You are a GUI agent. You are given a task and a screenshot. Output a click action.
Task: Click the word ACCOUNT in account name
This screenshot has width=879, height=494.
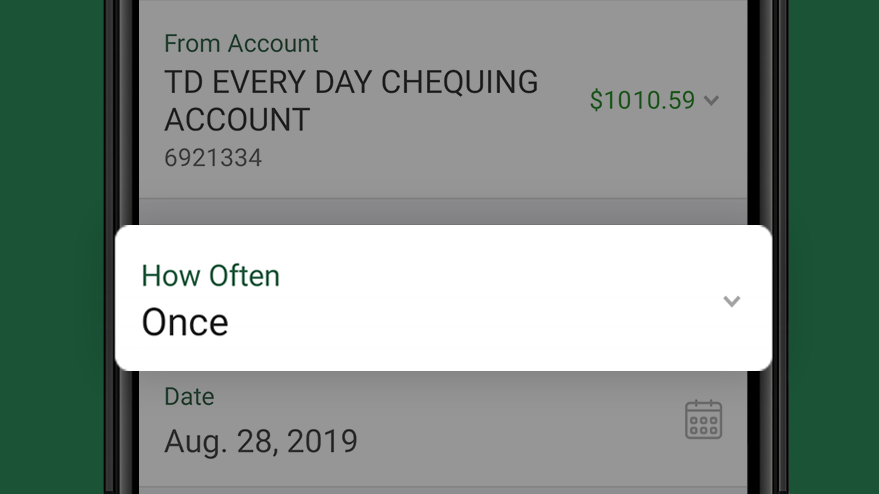(237, 119)
